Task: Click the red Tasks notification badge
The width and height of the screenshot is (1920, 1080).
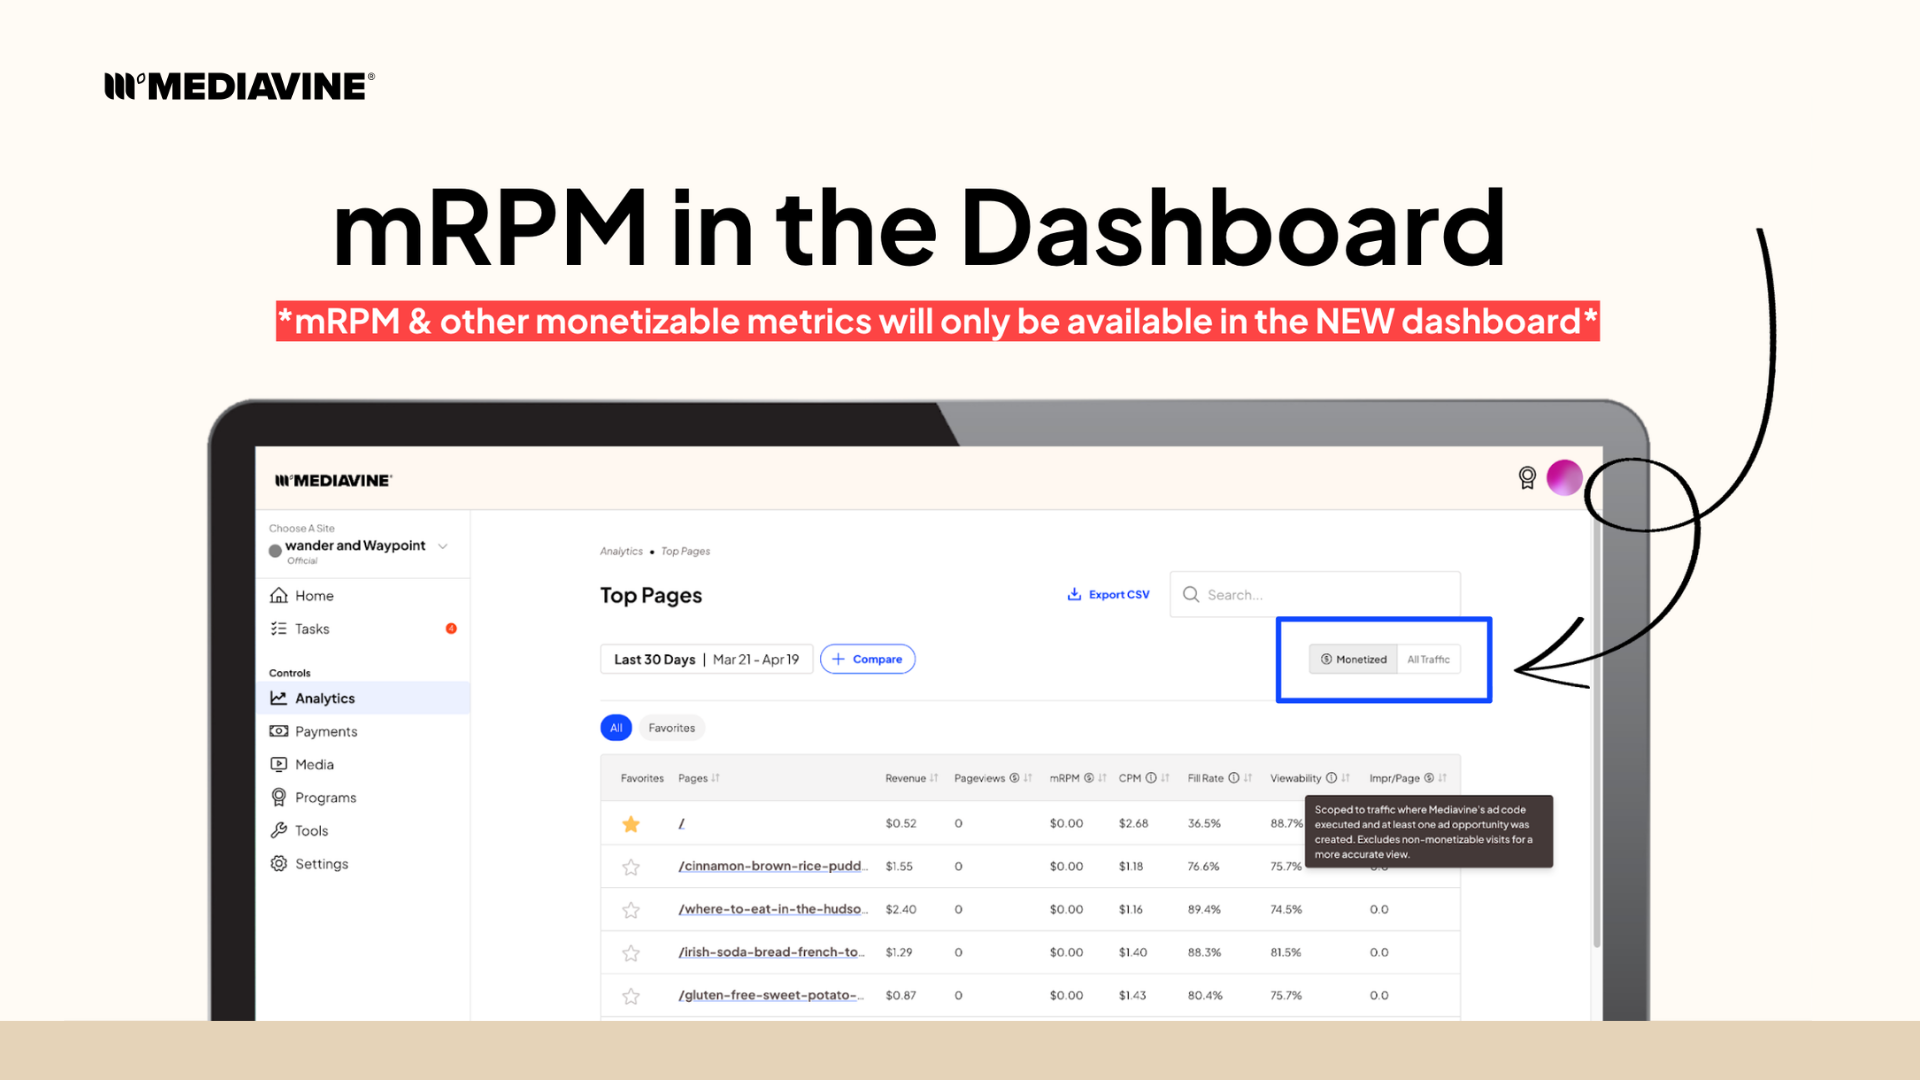Action: (451, 628)
